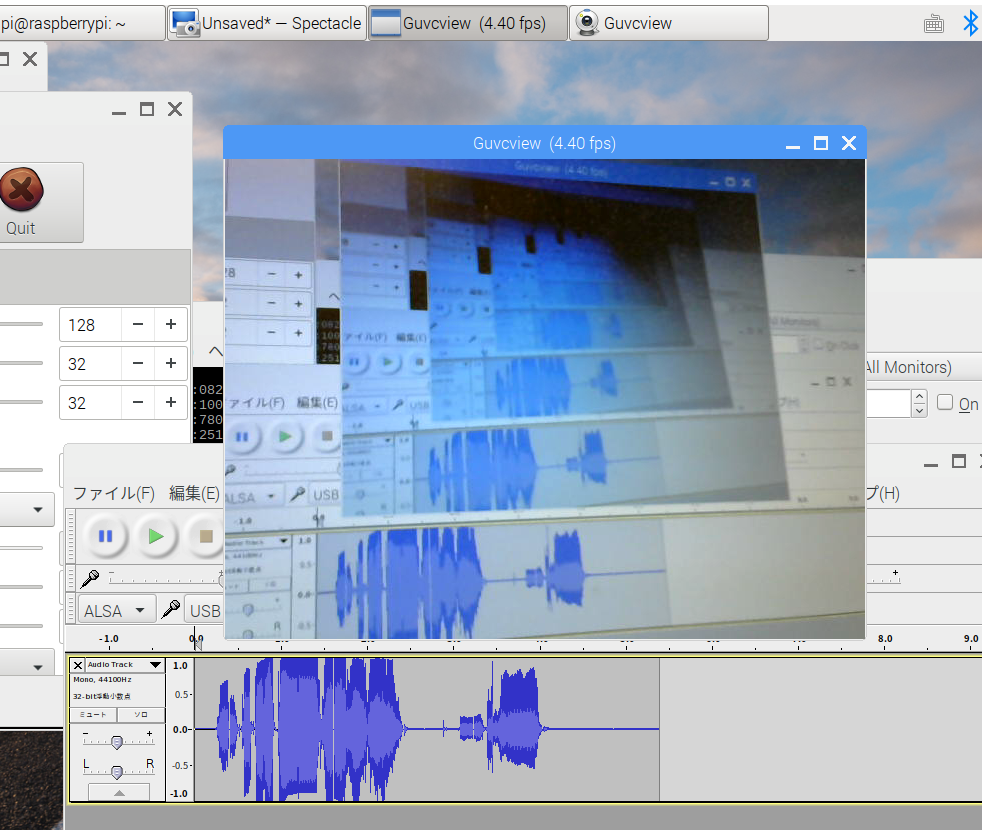
Task: Click the Guvcview (4.40 fps) video preview
Action: [545, 399]
